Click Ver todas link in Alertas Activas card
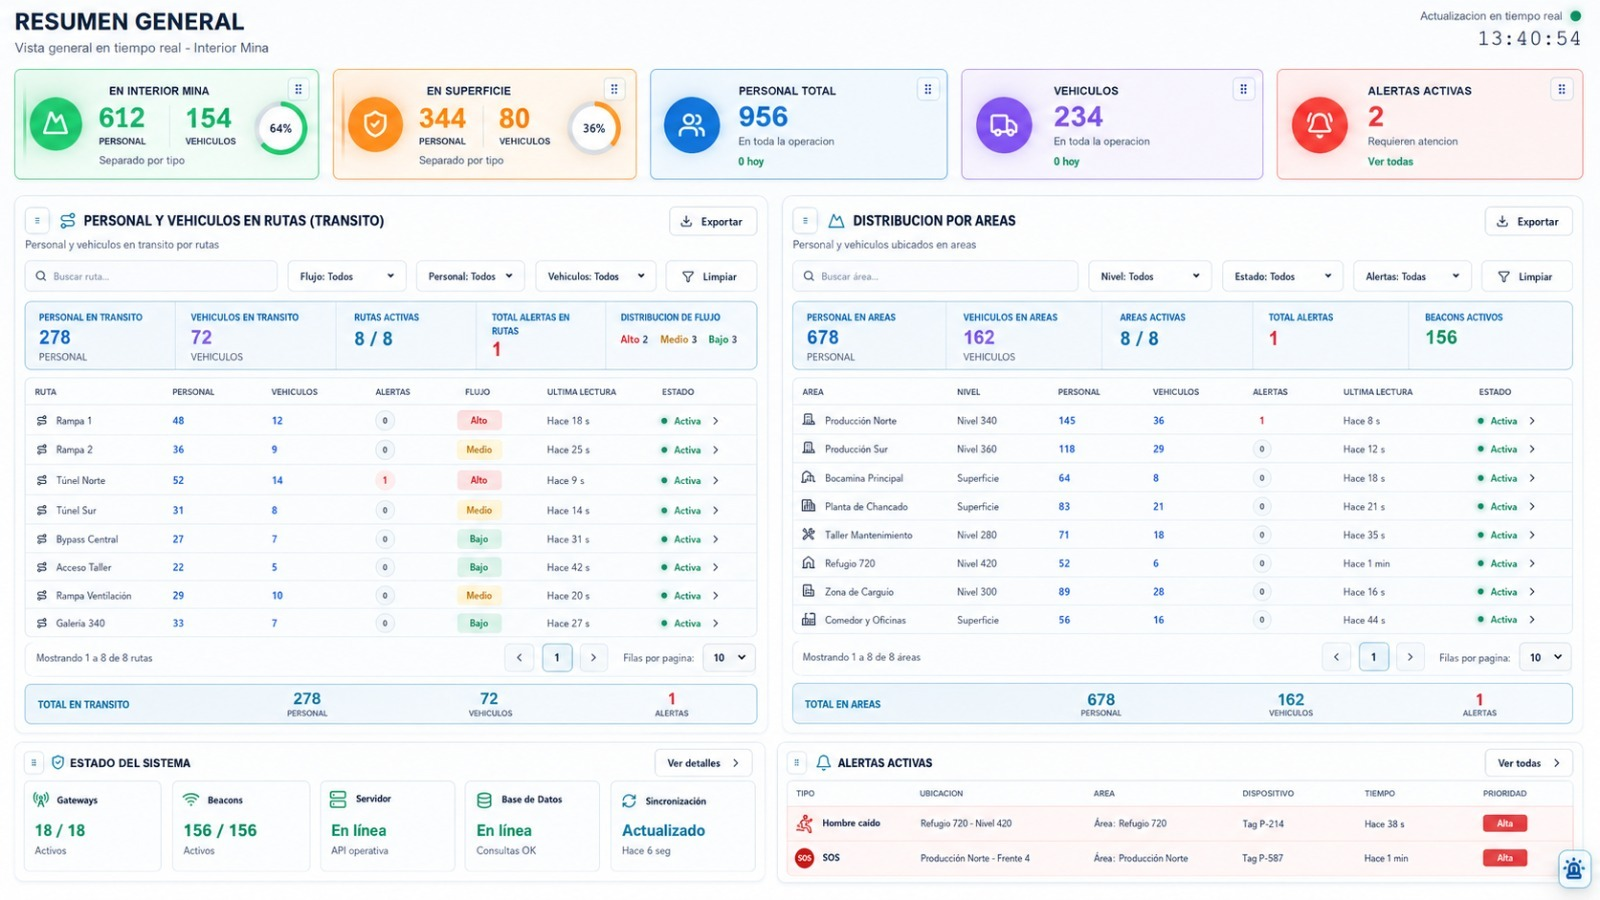The width and height of the screenshot is (1600, 900). click(1390, 162)
